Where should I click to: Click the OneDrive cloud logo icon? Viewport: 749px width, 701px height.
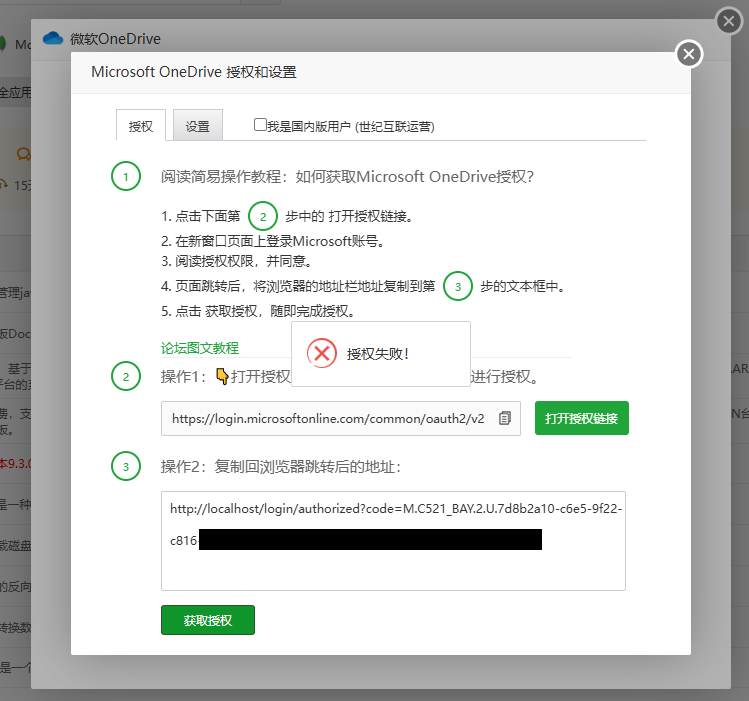53,38
